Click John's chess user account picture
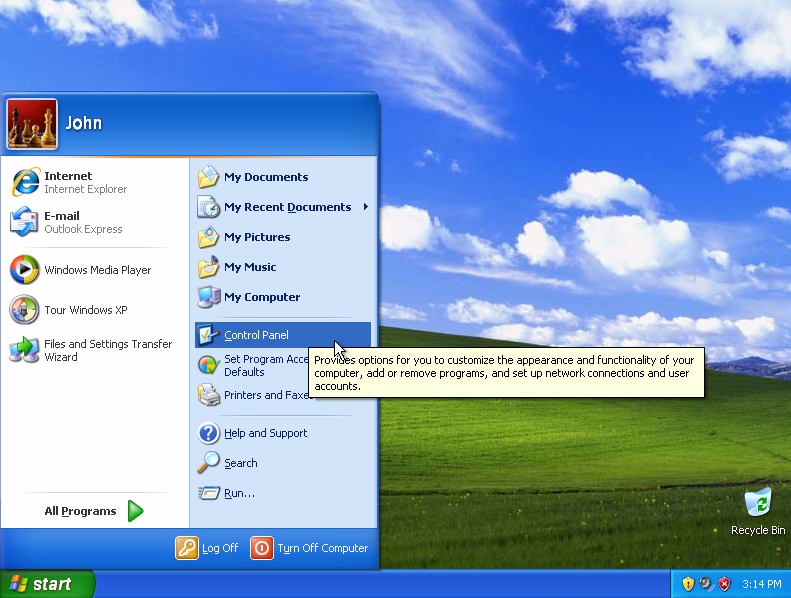The width and height of the screenshot is (791, 598). 32,124
